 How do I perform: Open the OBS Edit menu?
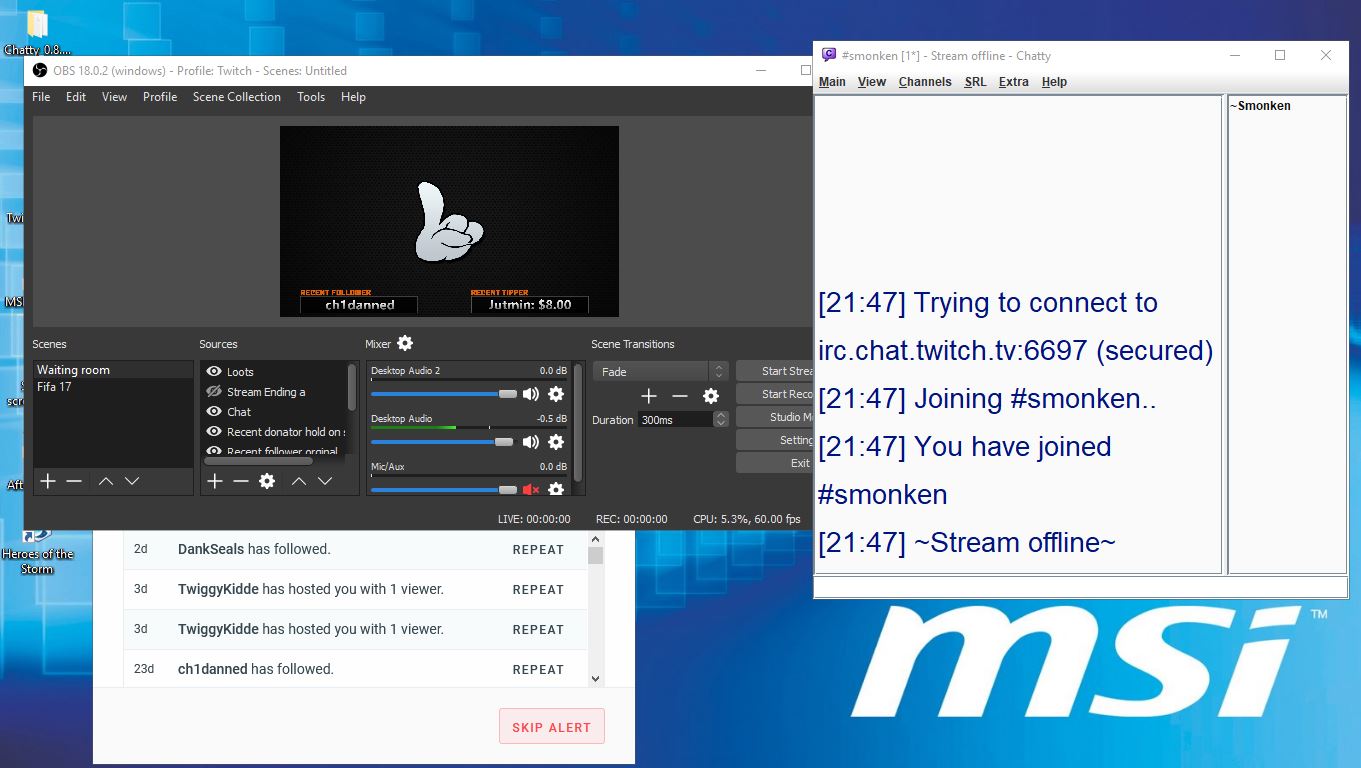pos(76,97)
